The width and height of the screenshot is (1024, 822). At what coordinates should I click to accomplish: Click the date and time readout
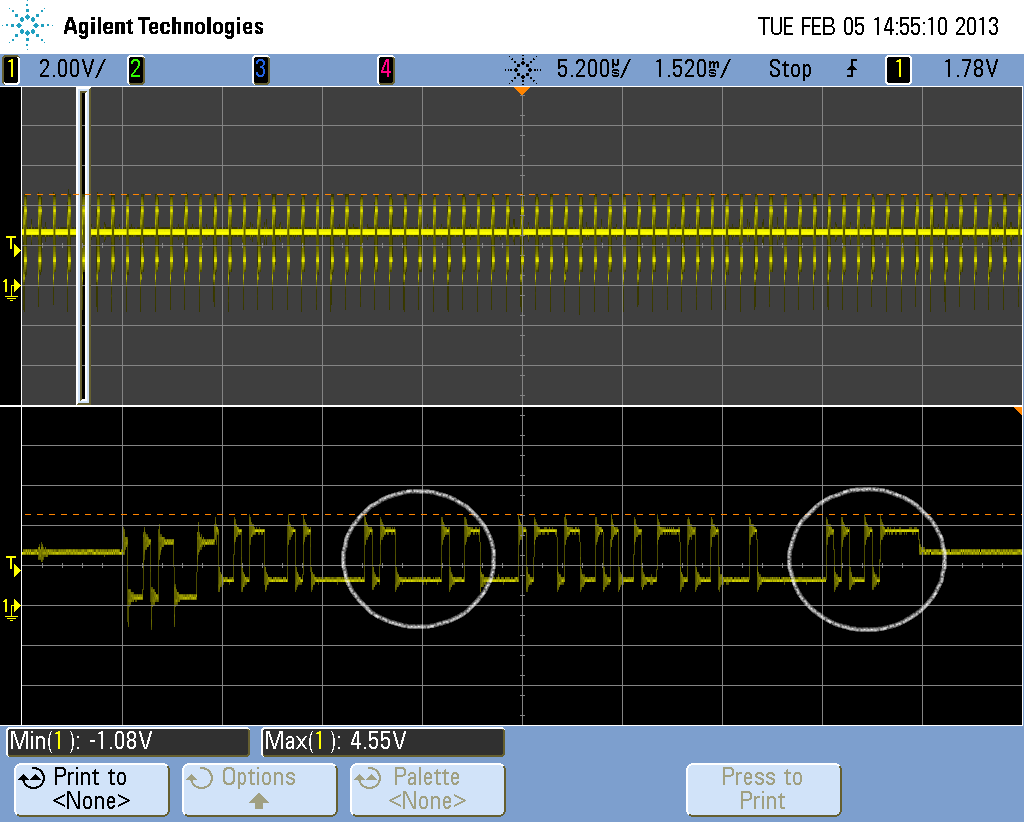click(x=878, y=27)
